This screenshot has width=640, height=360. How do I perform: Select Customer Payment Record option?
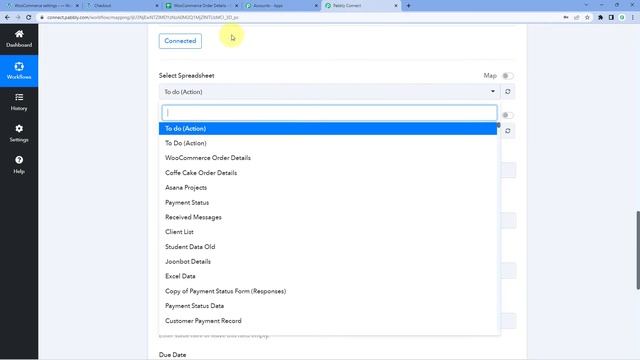pos(328,321)
